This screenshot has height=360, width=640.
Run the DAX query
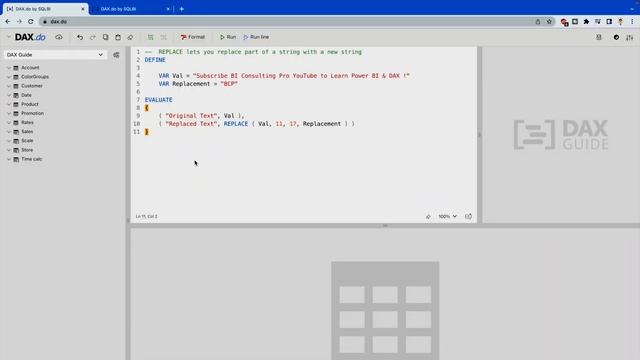click(x=228, y=37)
